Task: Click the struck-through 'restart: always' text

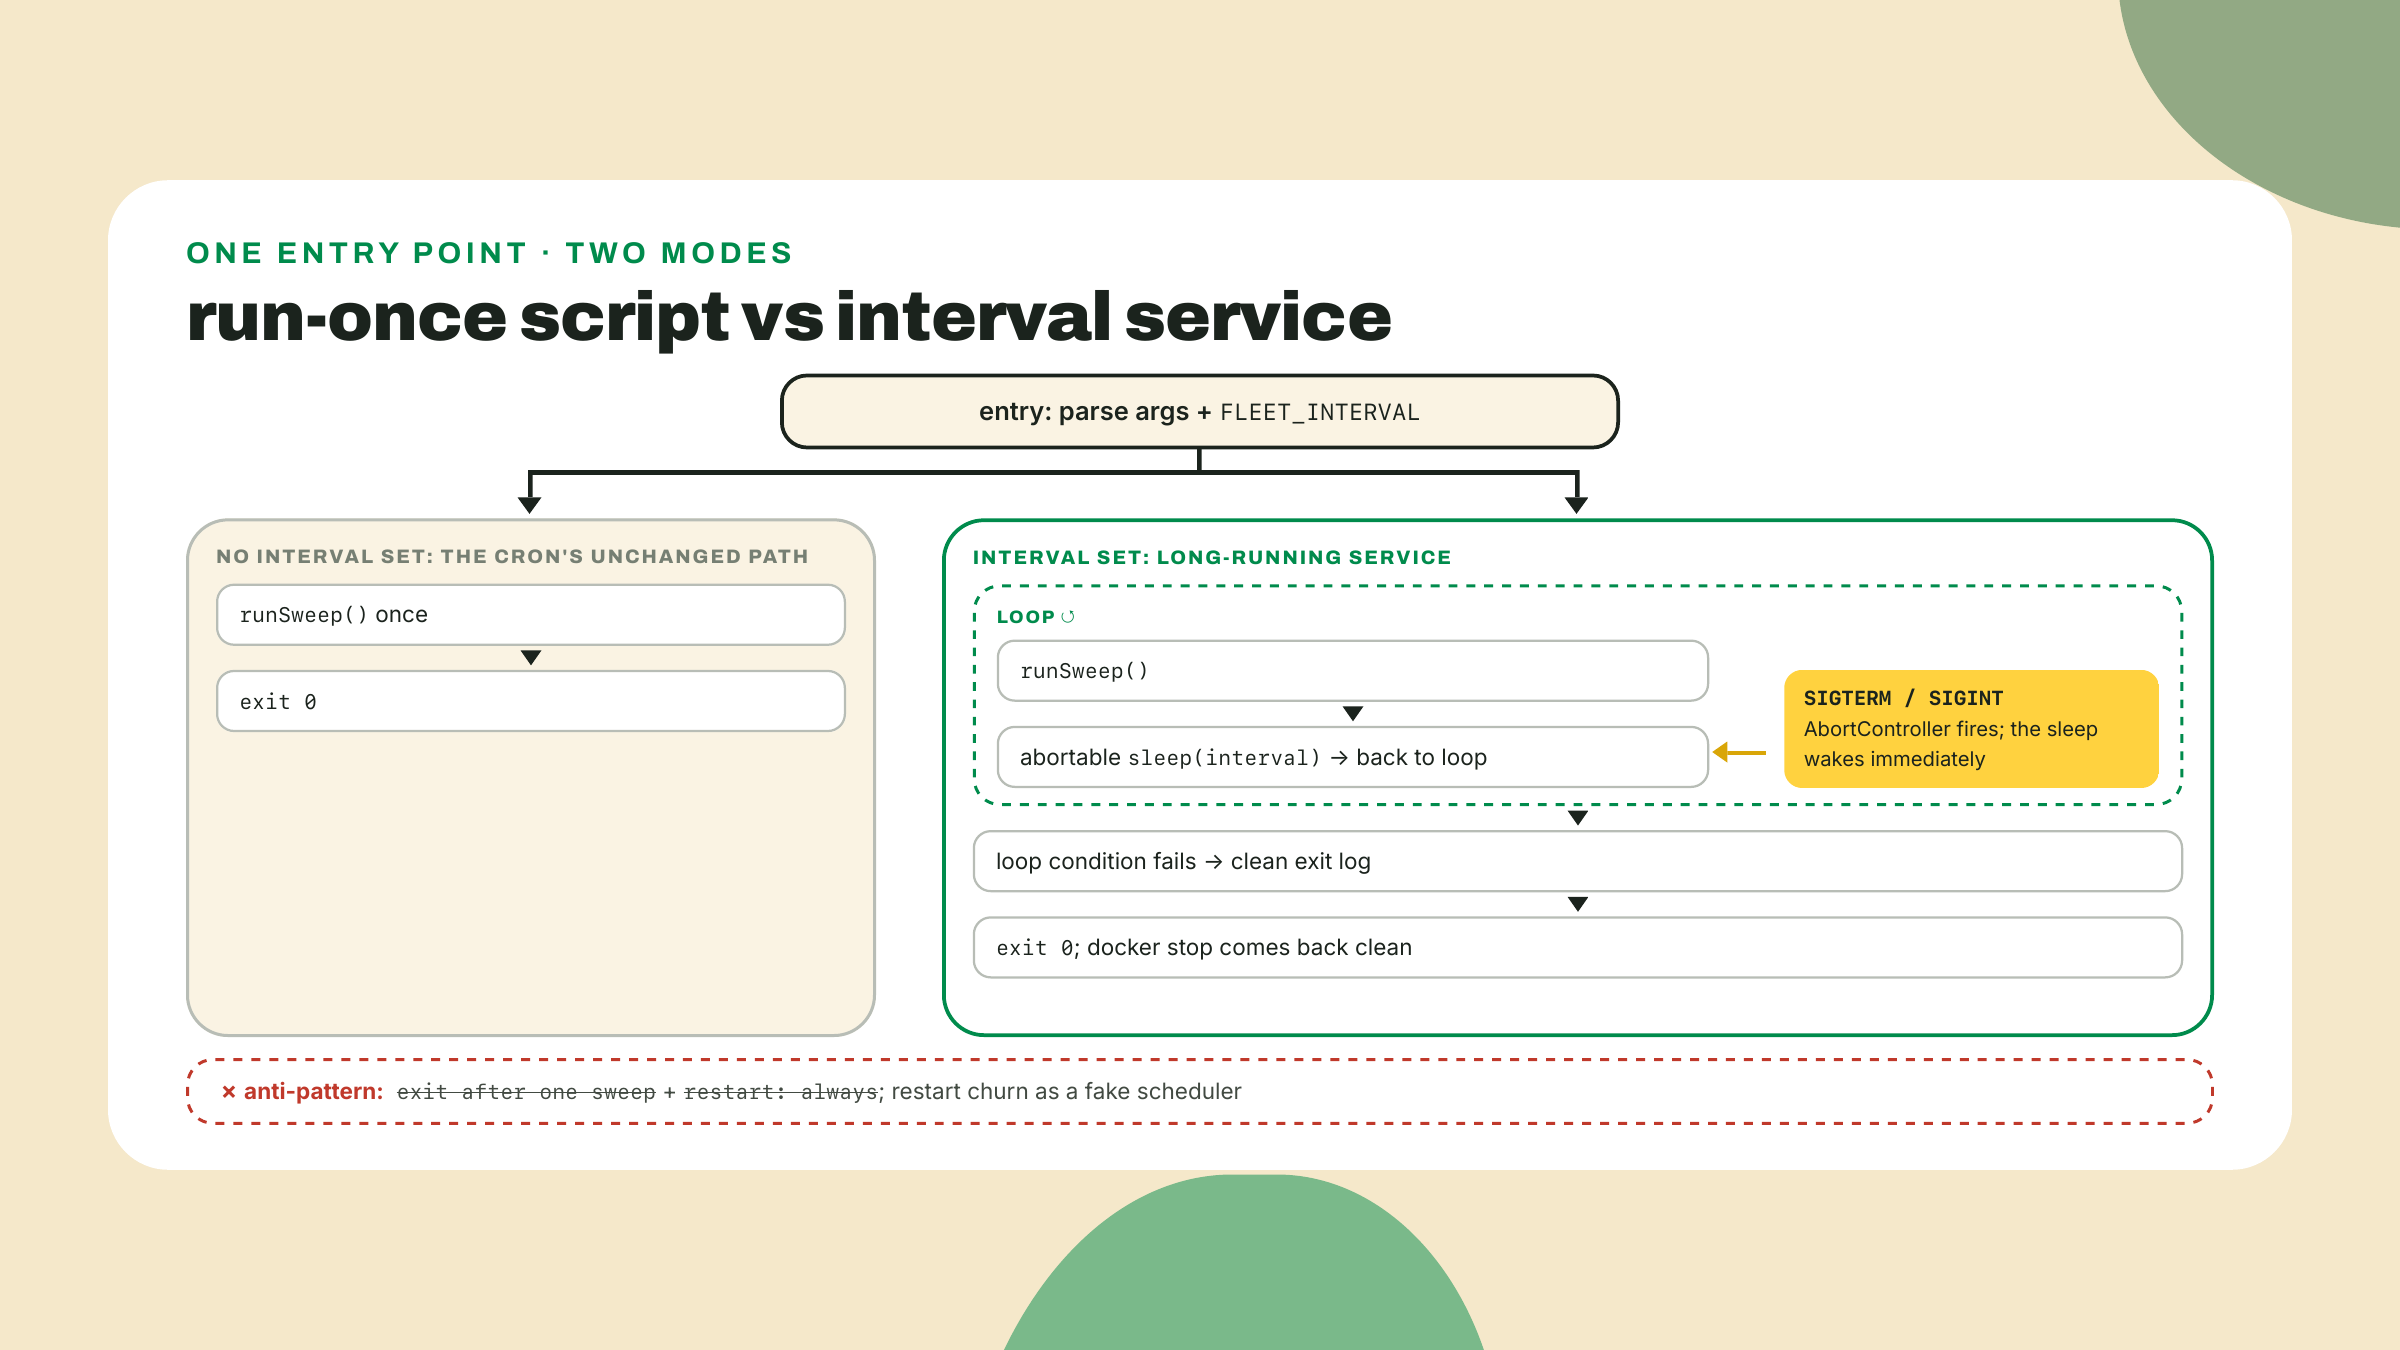Action: 781,1092
